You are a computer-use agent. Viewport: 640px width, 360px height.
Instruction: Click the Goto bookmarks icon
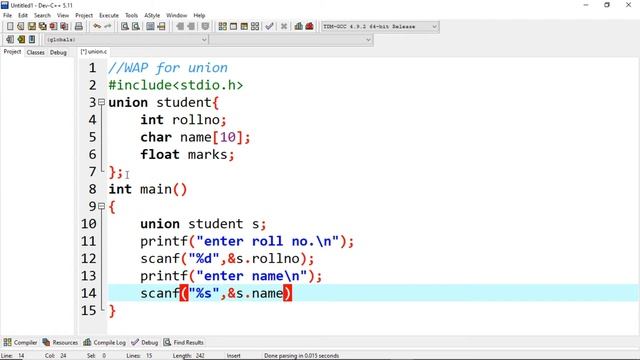[x=32, y=40]
